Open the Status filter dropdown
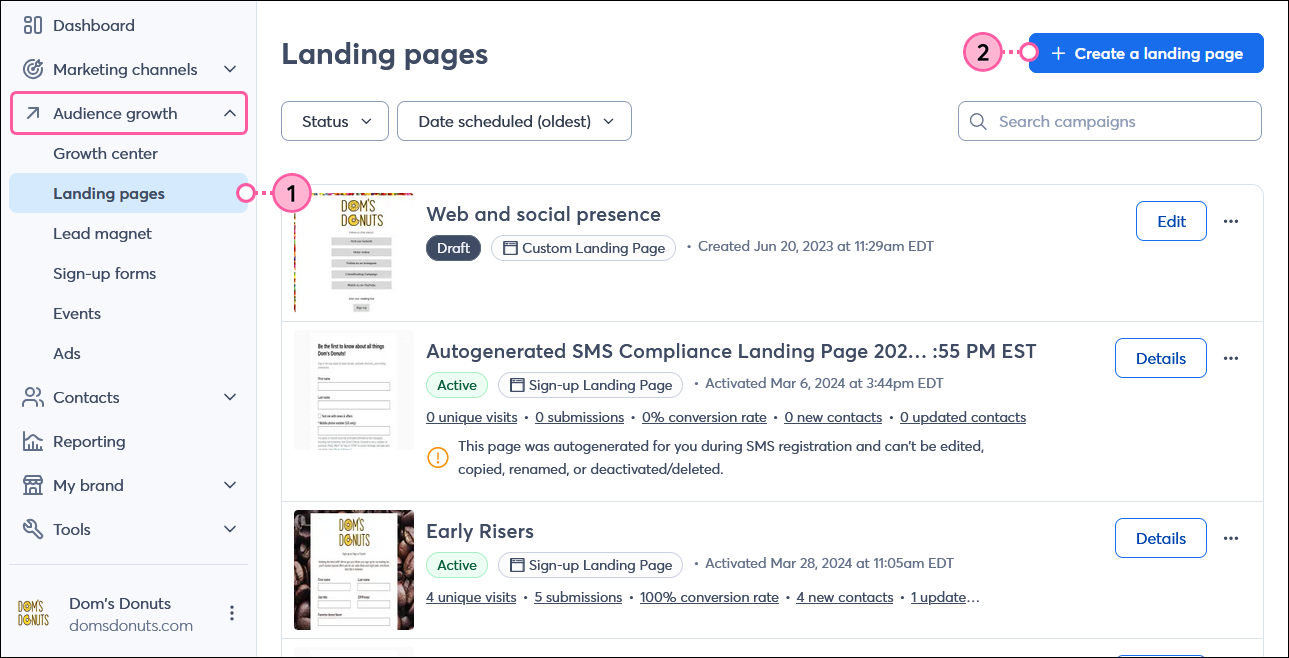Viewport: 1289px width, 658px height. click(x=335, y=121)
